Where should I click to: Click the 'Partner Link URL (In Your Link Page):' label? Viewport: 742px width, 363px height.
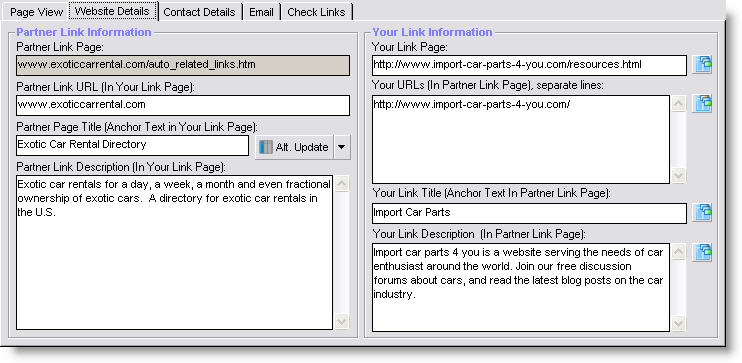coord(106,87)
